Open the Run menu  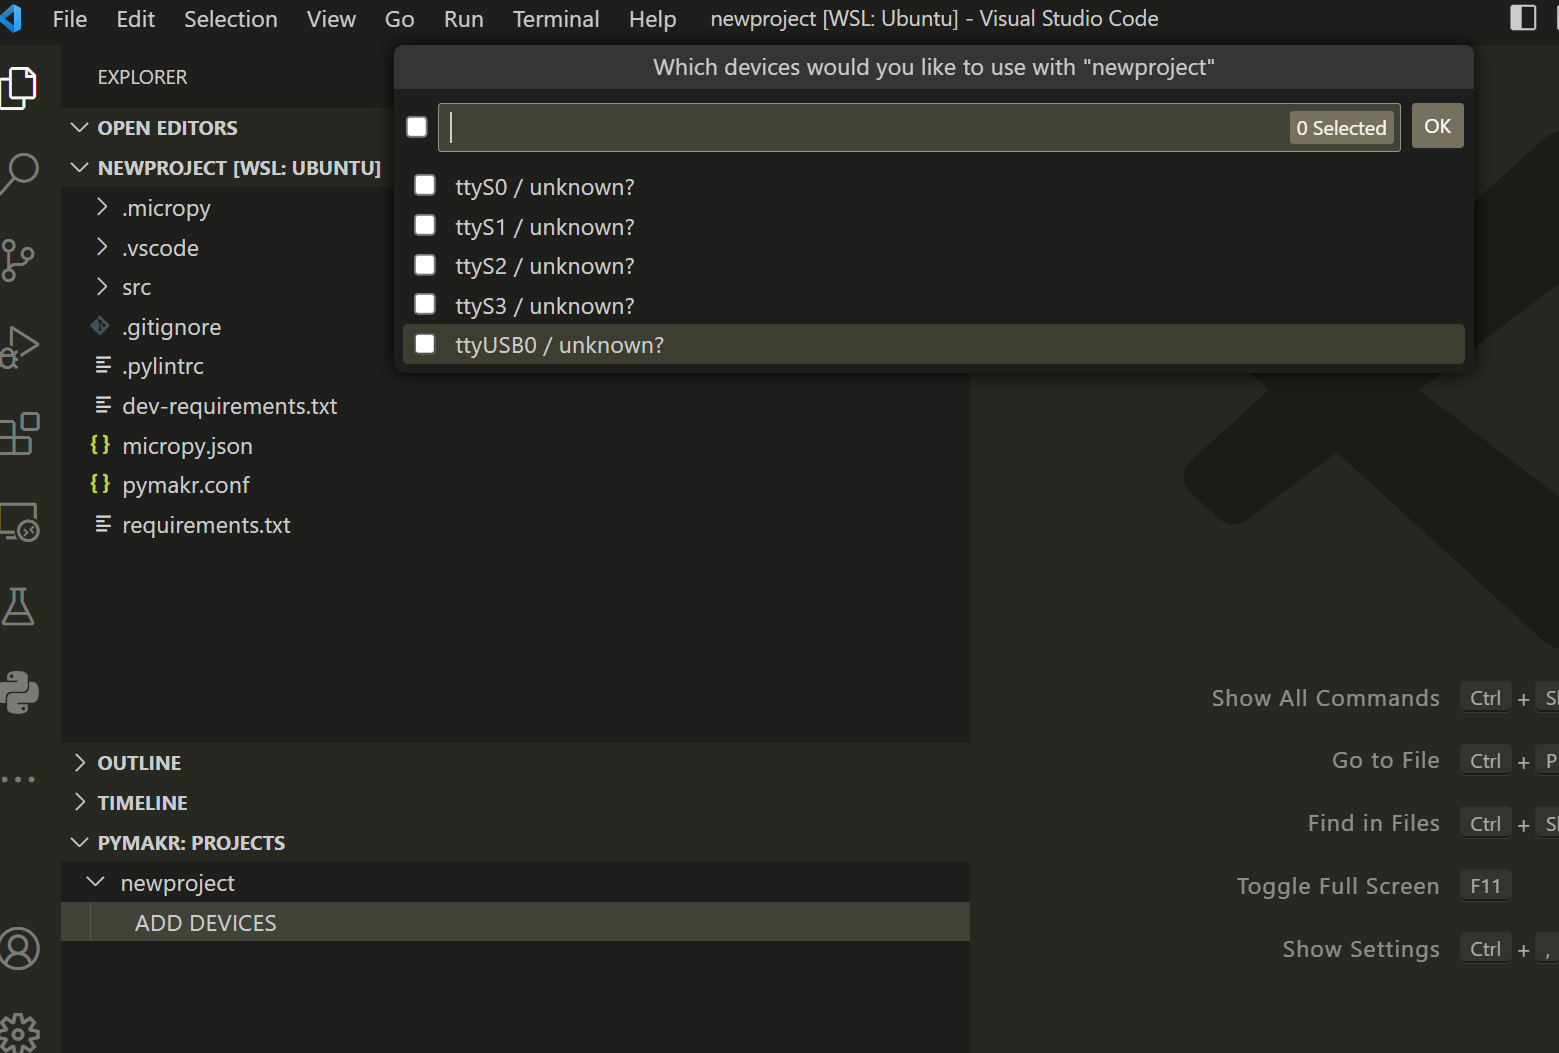click(464, 19)
